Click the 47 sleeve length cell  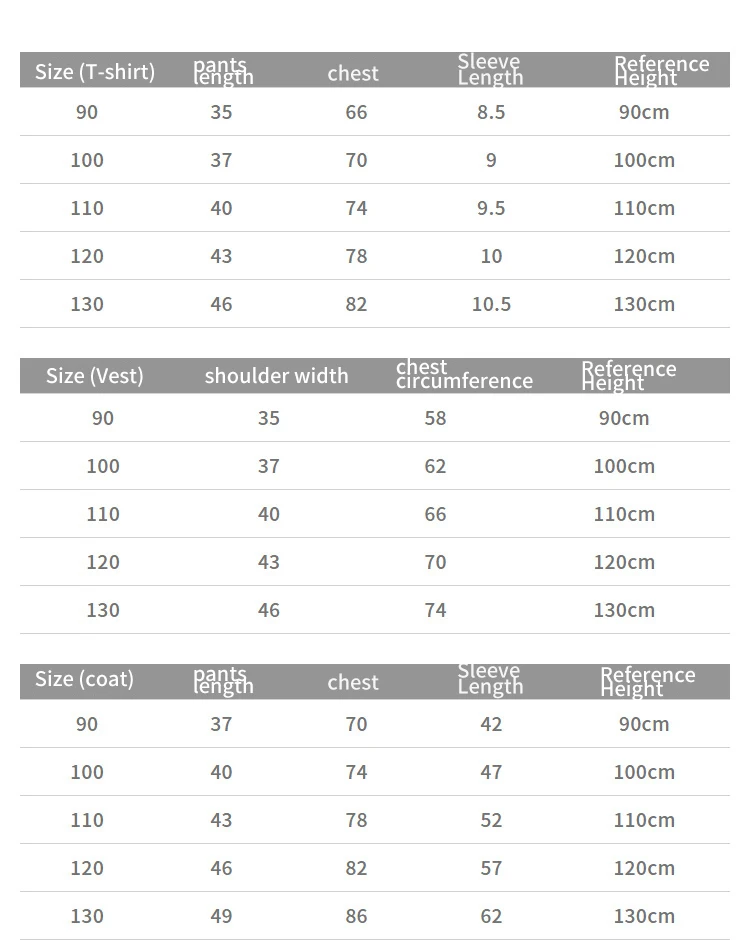[x=491, y=772]
